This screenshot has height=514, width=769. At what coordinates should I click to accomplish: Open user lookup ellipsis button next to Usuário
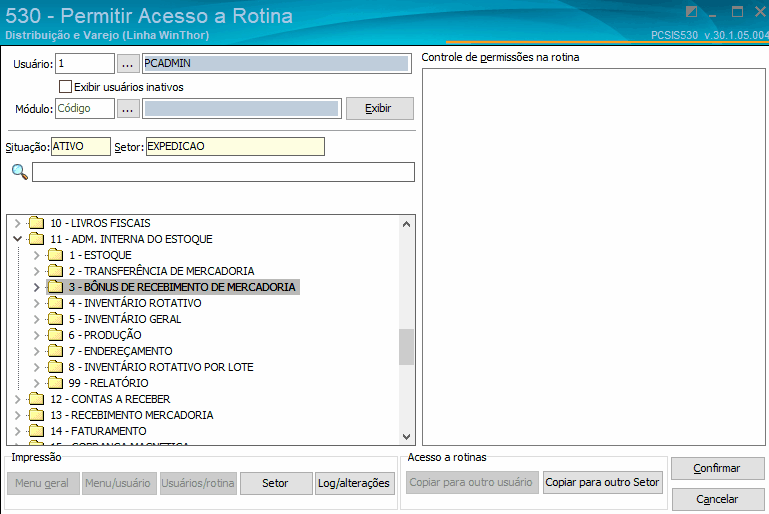[x=128, y=64]
